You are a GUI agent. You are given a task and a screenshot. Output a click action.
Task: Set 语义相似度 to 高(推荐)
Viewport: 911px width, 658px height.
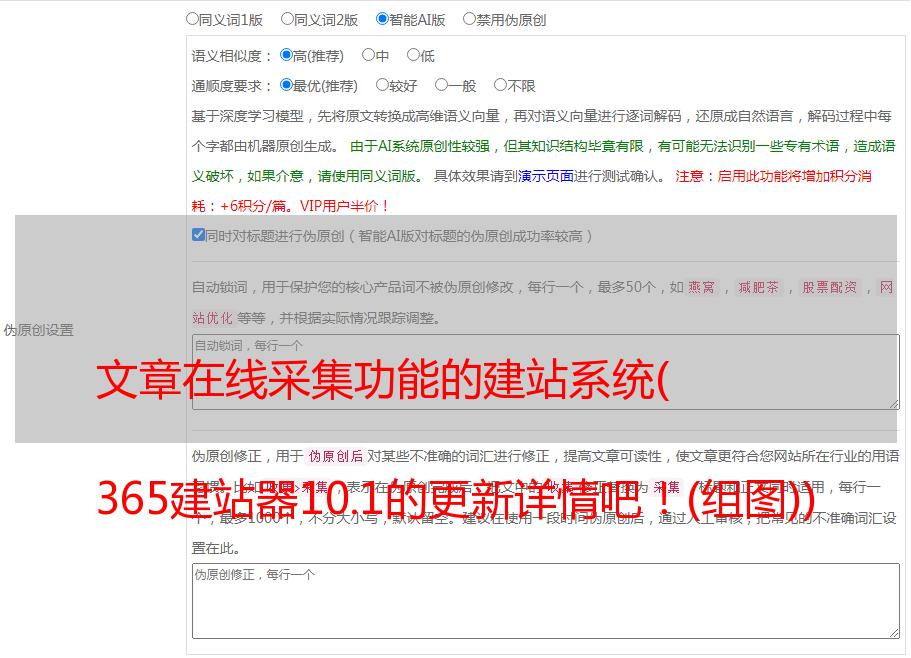pyautogui.click(x=286, y=55)
